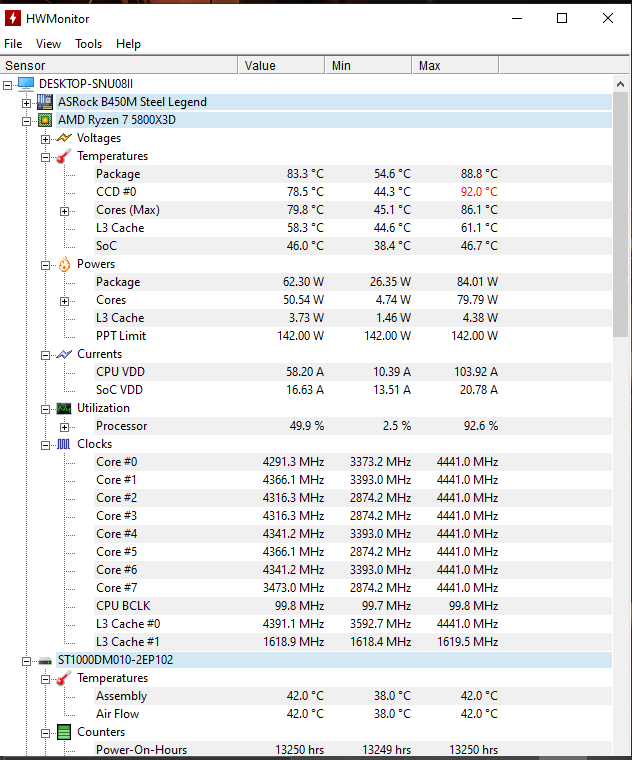The image size is (632, 760).
Task: Click the Utilization graph icon
Action: [64, 408]
